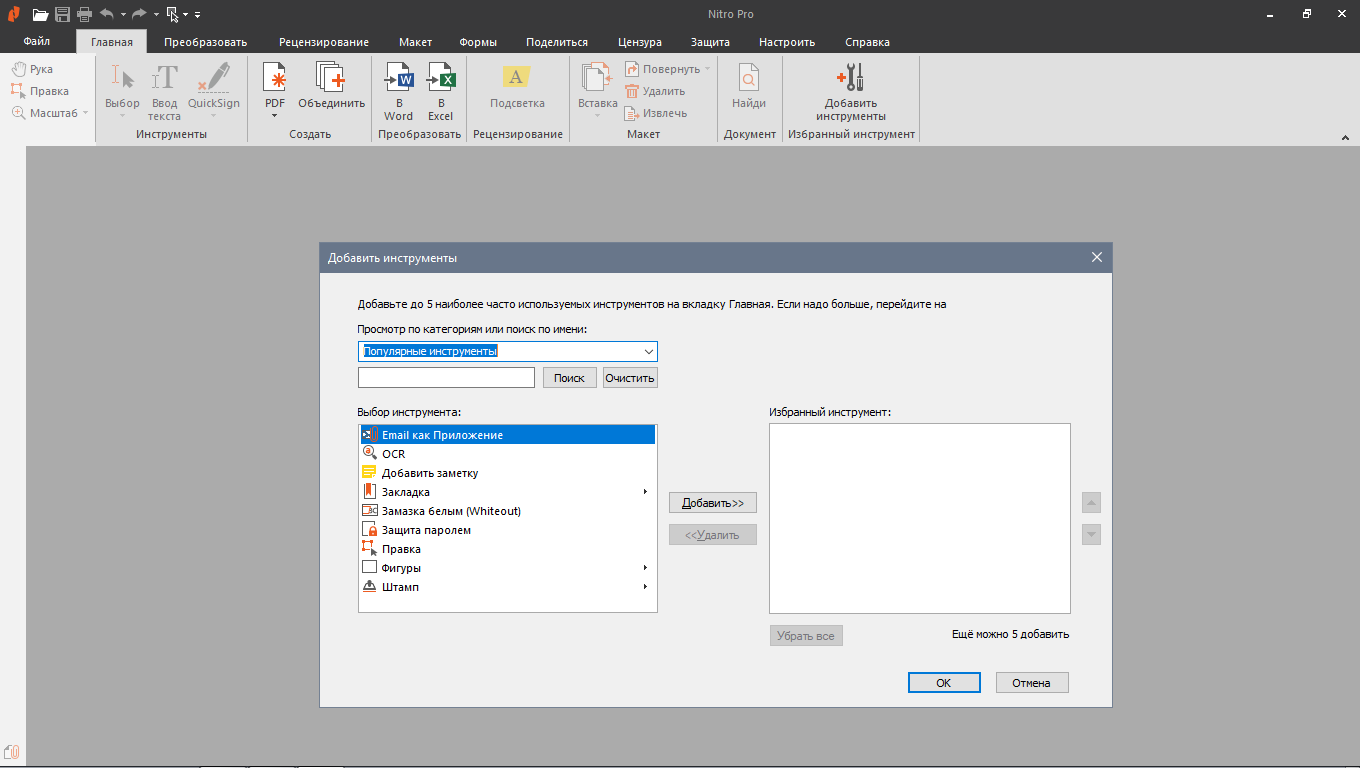Click the Очистить button

(x=630, y=378)
